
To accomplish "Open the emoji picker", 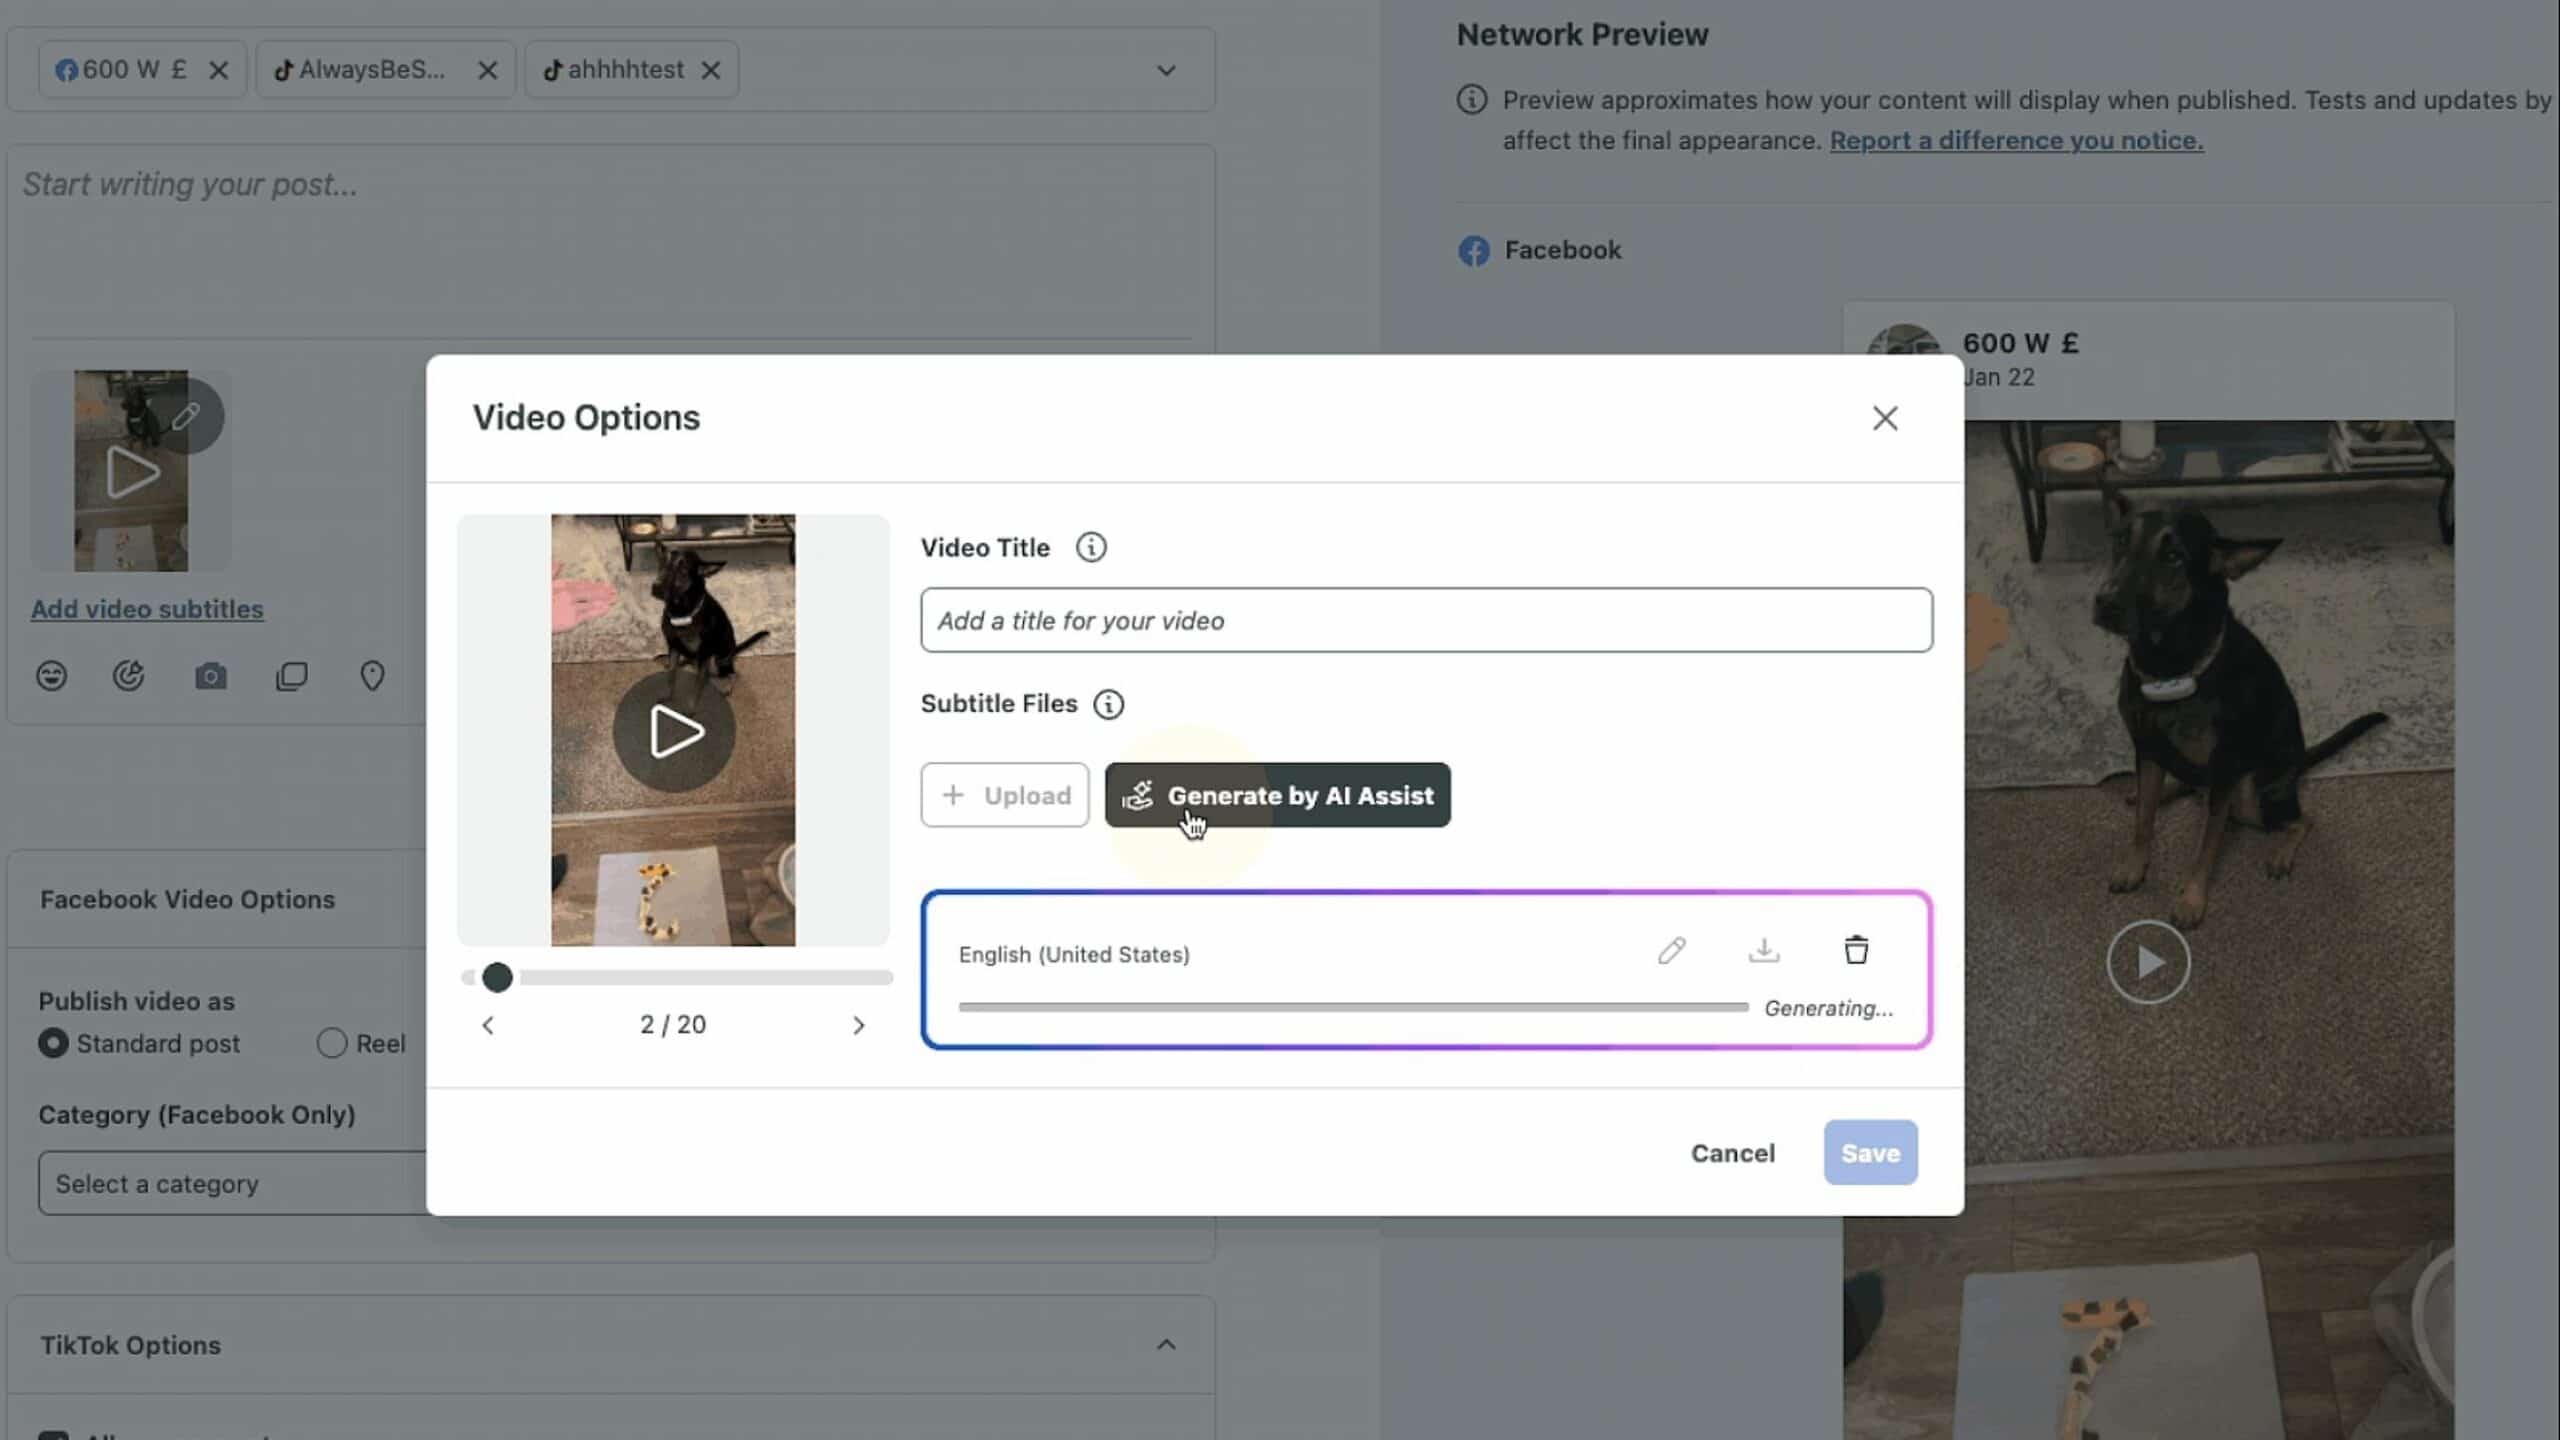I will coord(51,676).
